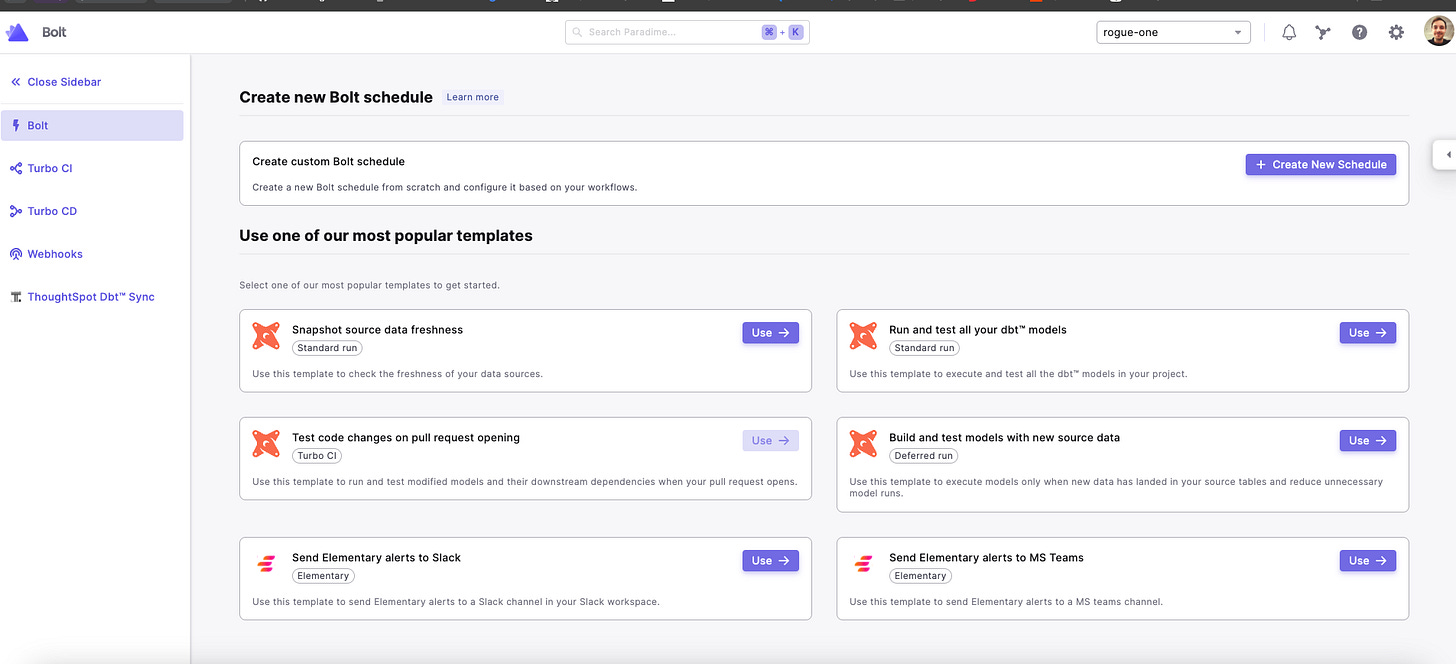The height and width of the screenshot is (664, 1456).
Task: Click the Command K shortcut badge
Action: tap(782, 32)
